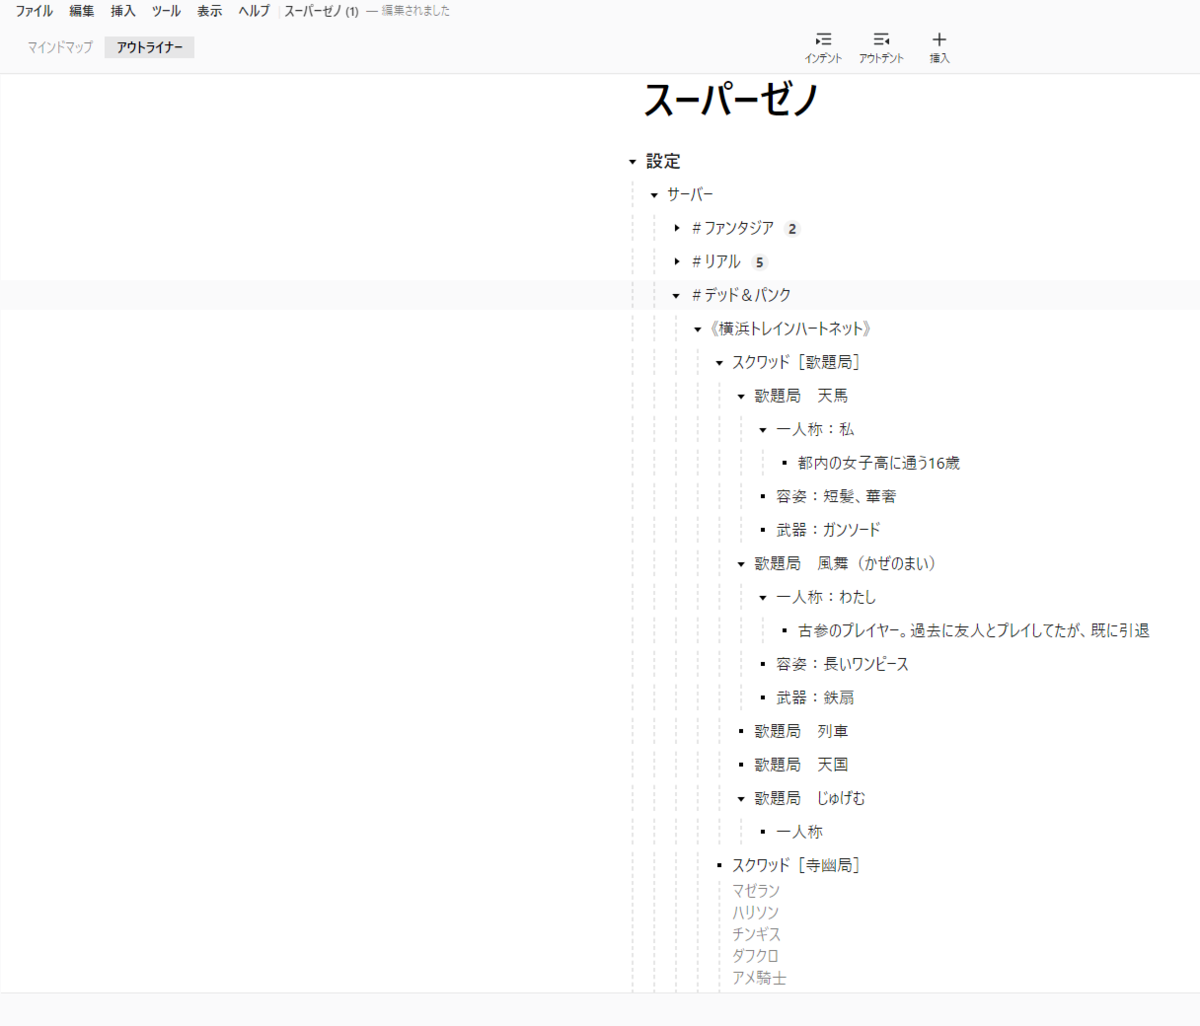Open the 挿入 menu in menu bar

(123, 11)
